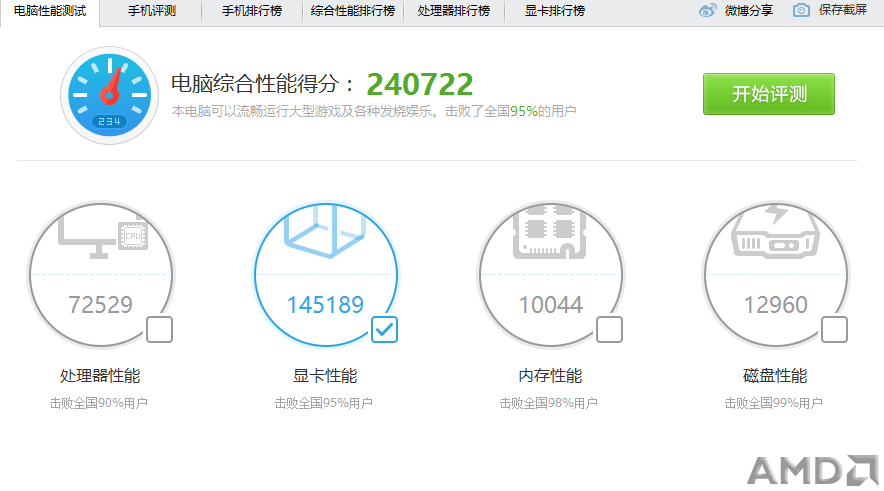Click the graphics score 145189
This screenshot has height=491, width=884.
click(x=325, y=305)
